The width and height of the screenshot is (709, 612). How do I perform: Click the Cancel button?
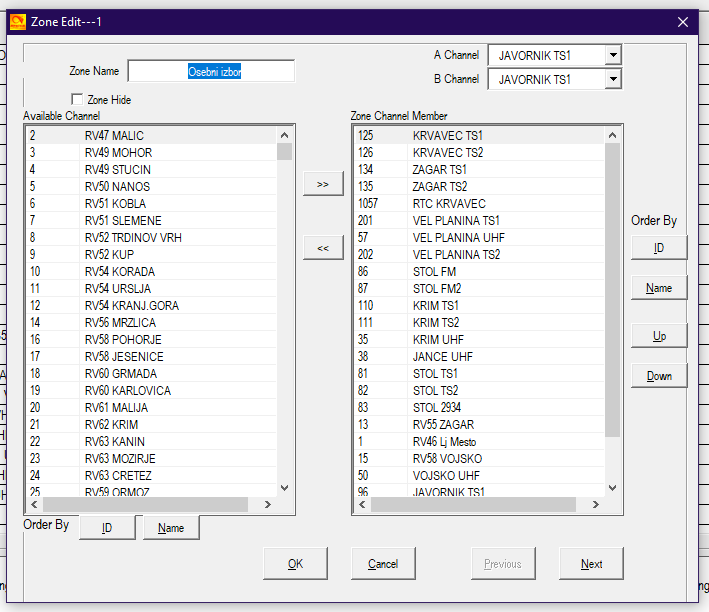click(x=383, y=564)
